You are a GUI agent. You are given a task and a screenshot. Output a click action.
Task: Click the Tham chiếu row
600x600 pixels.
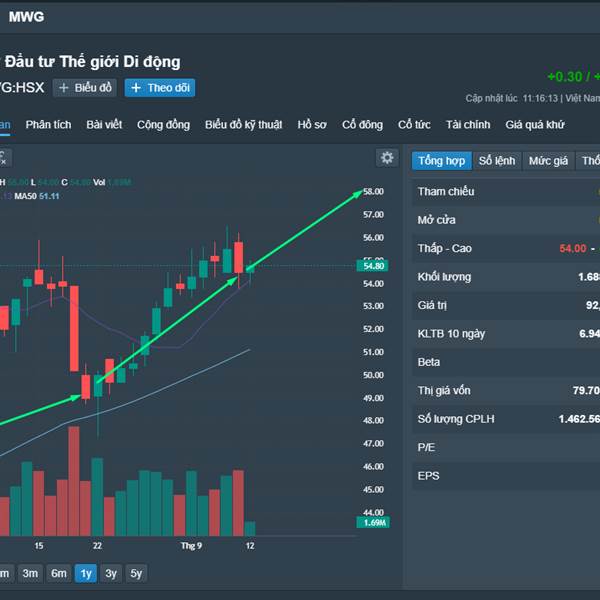point(506,191)
